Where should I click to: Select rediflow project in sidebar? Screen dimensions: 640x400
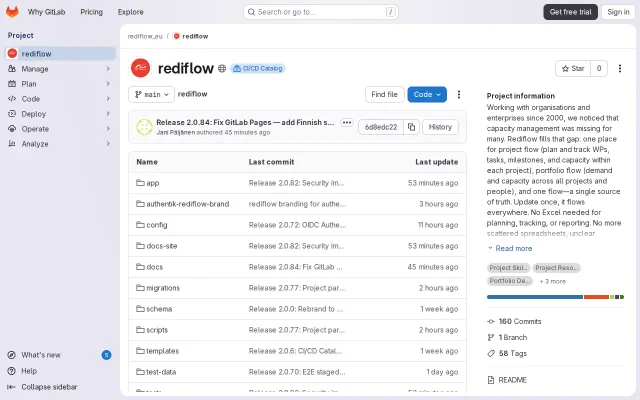pyautogui.click(x=60, y=53)
